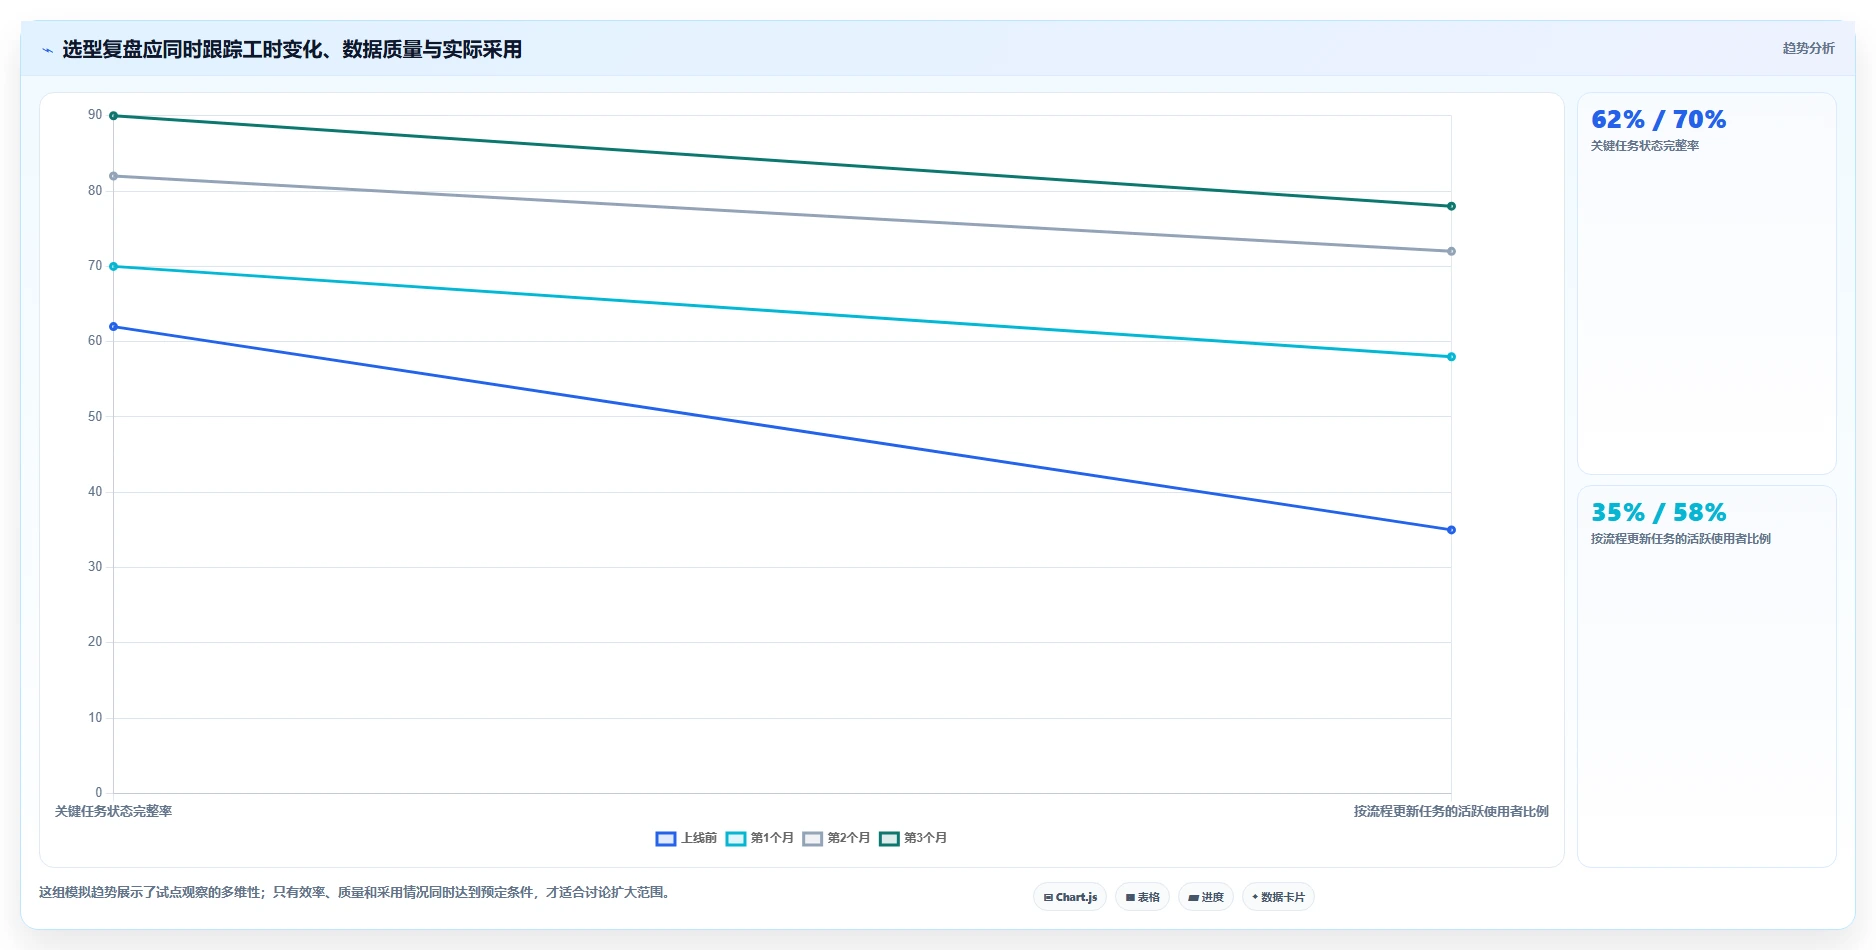
Task: Click the 第3个月 data point at 78
Action: coord(1451,206)
